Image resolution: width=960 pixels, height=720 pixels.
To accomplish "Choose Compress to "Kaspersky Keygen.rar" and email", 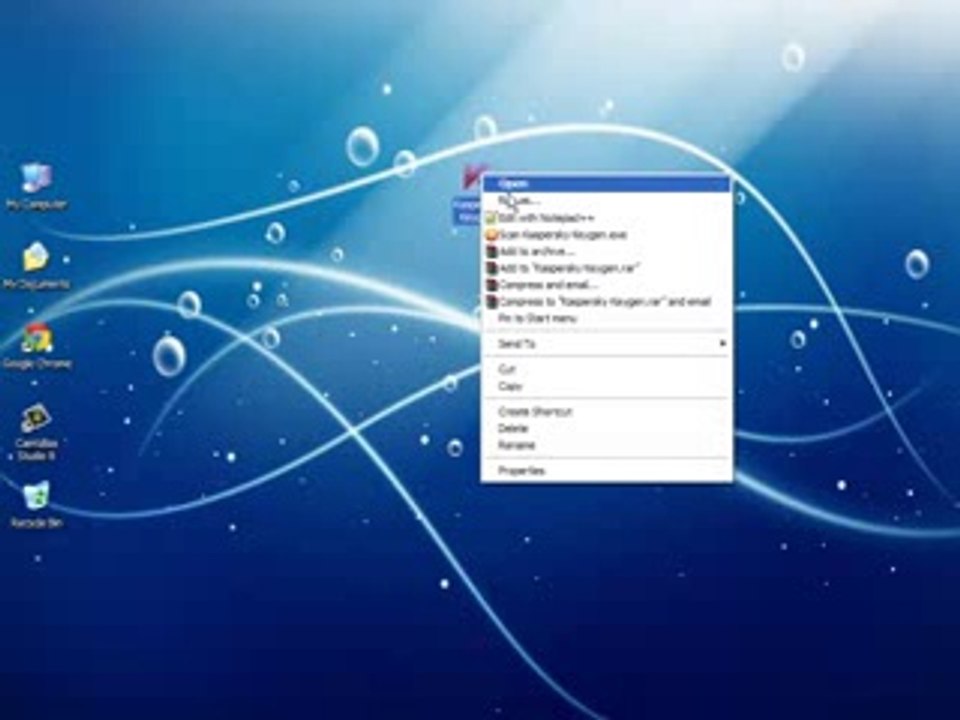I will tap(607, 301).
